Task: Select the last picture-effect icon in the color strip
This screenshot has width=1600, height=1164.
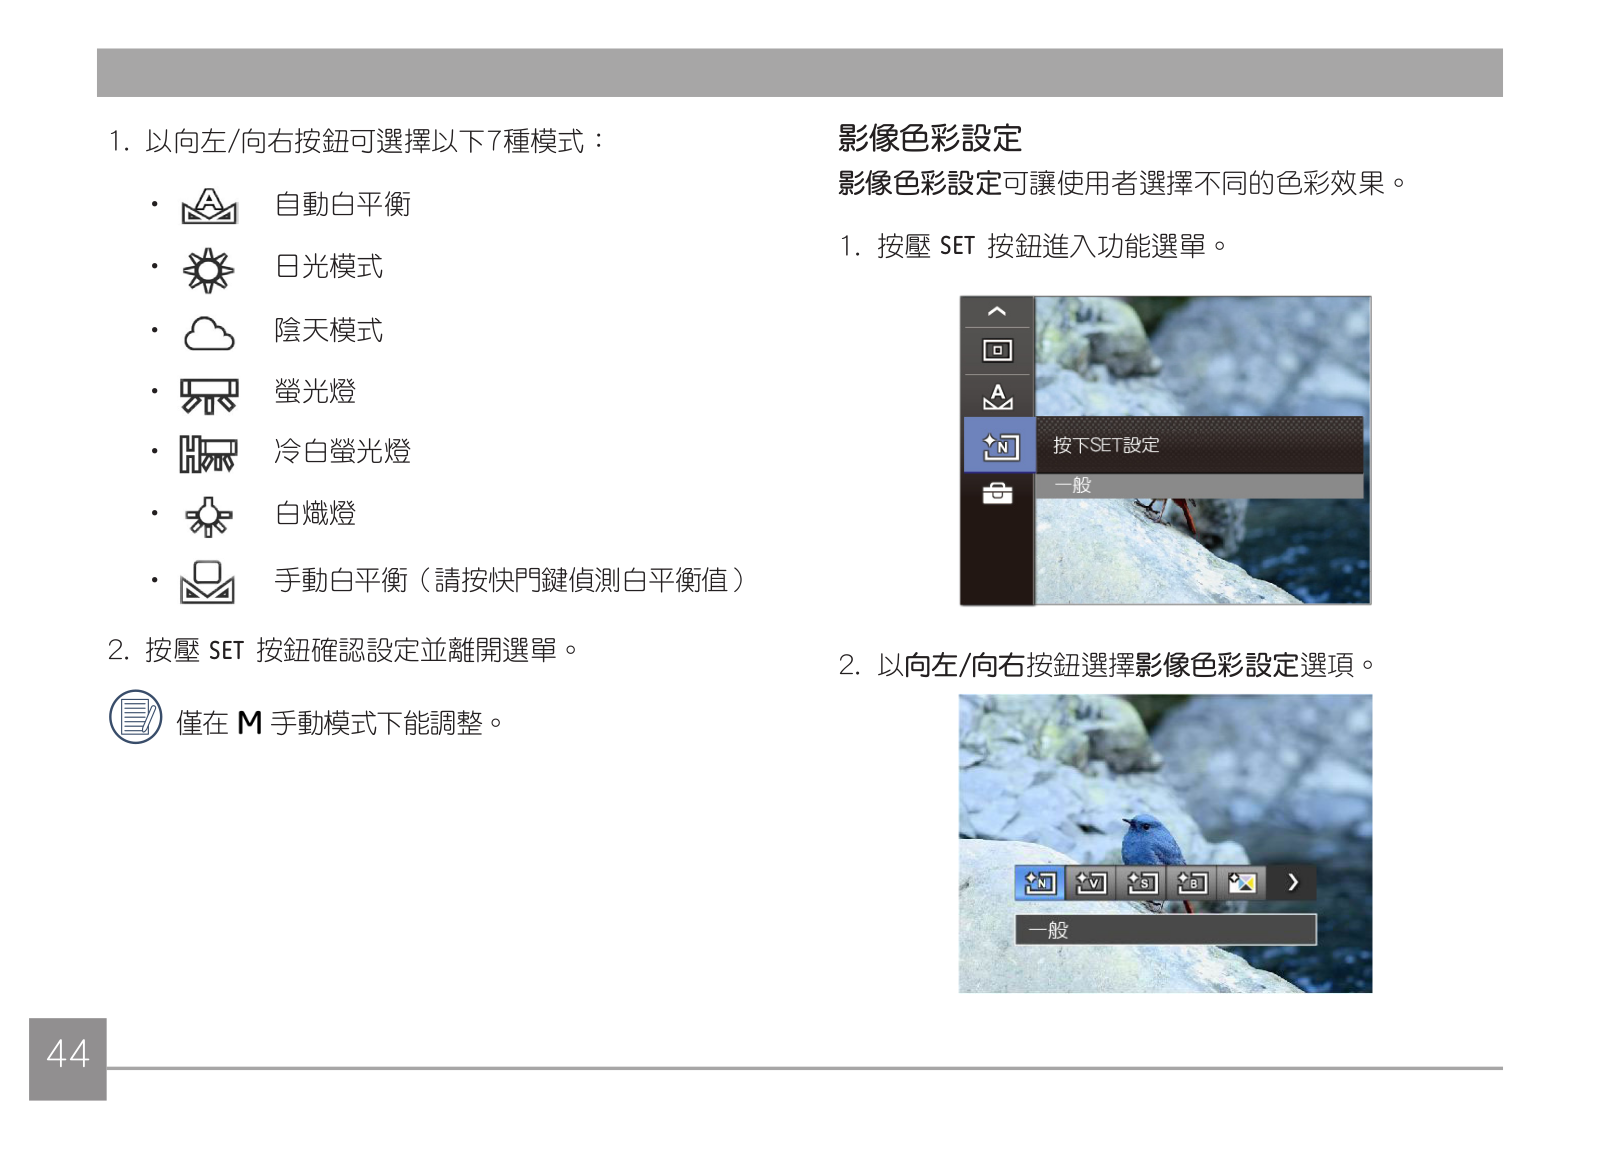Action: tap(1242, 883)
